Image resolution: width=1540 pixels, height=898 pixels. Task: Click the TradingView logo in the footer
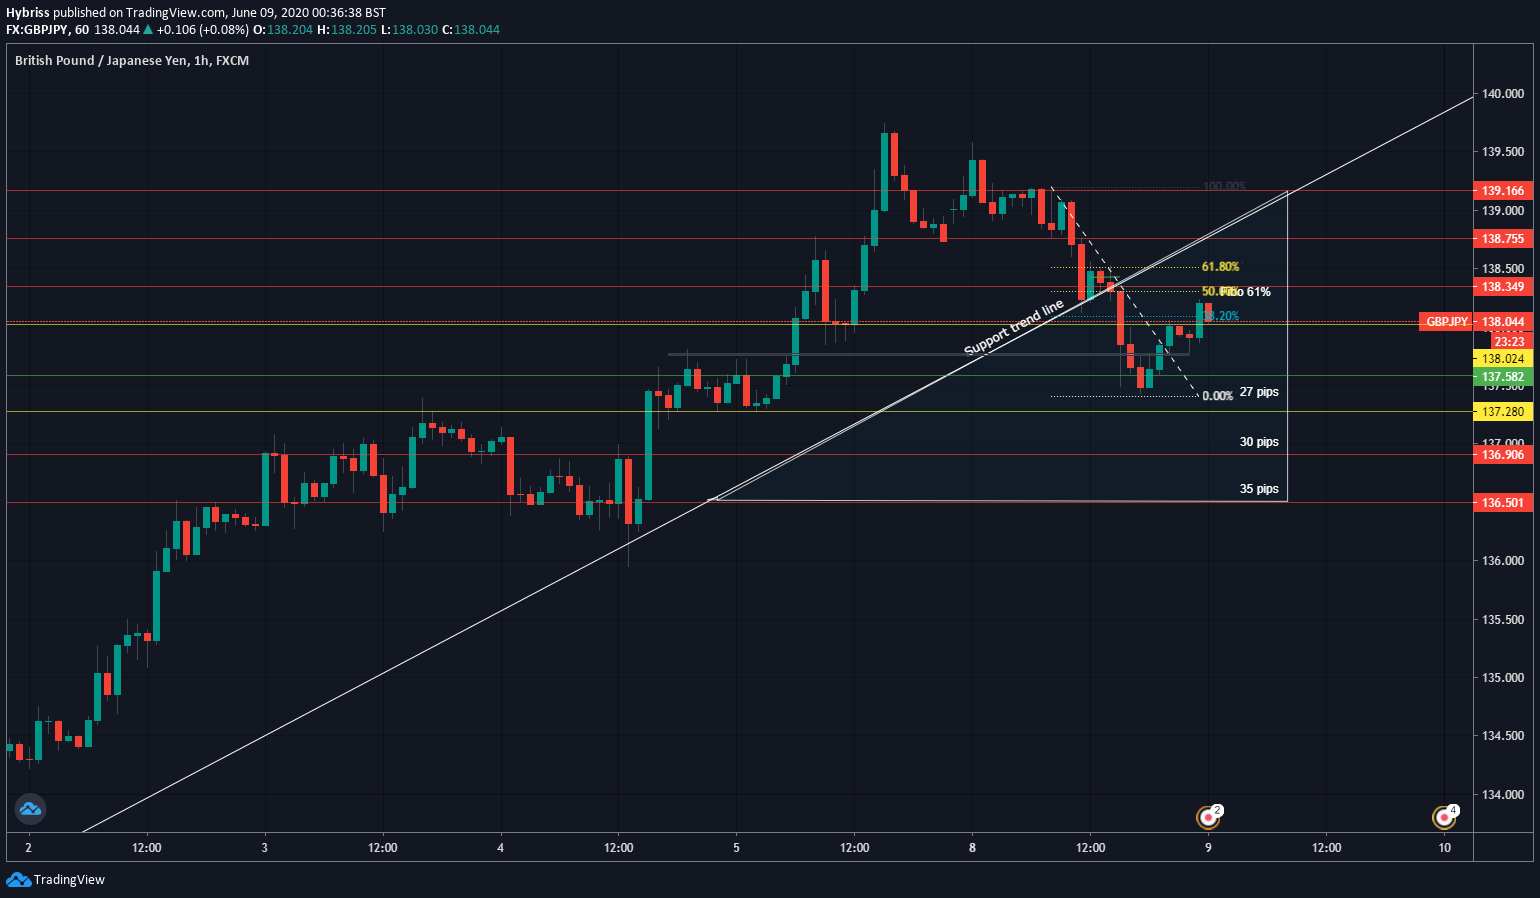tap(56, 879)
